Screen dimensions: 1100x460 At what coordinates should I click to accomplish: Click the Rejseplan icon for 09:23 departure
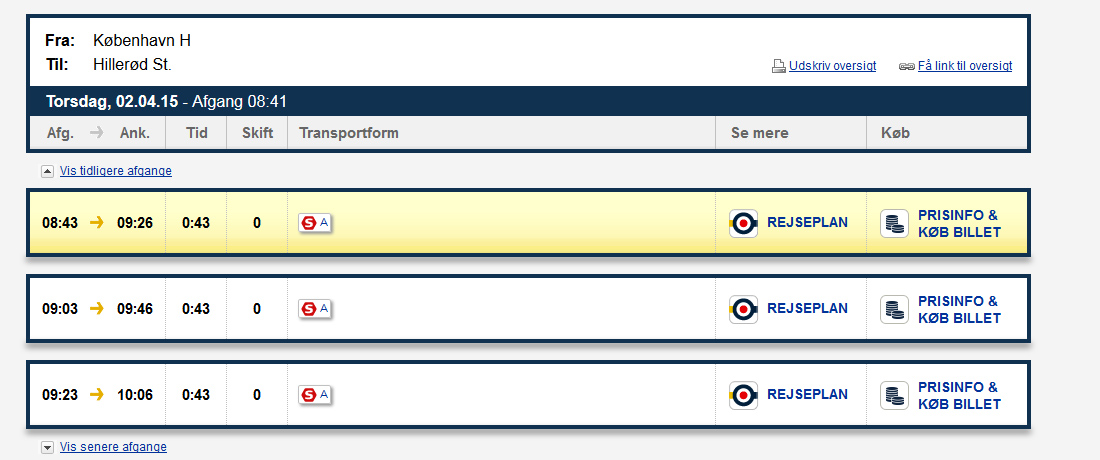pyautogui.click(x=744, y=395)
